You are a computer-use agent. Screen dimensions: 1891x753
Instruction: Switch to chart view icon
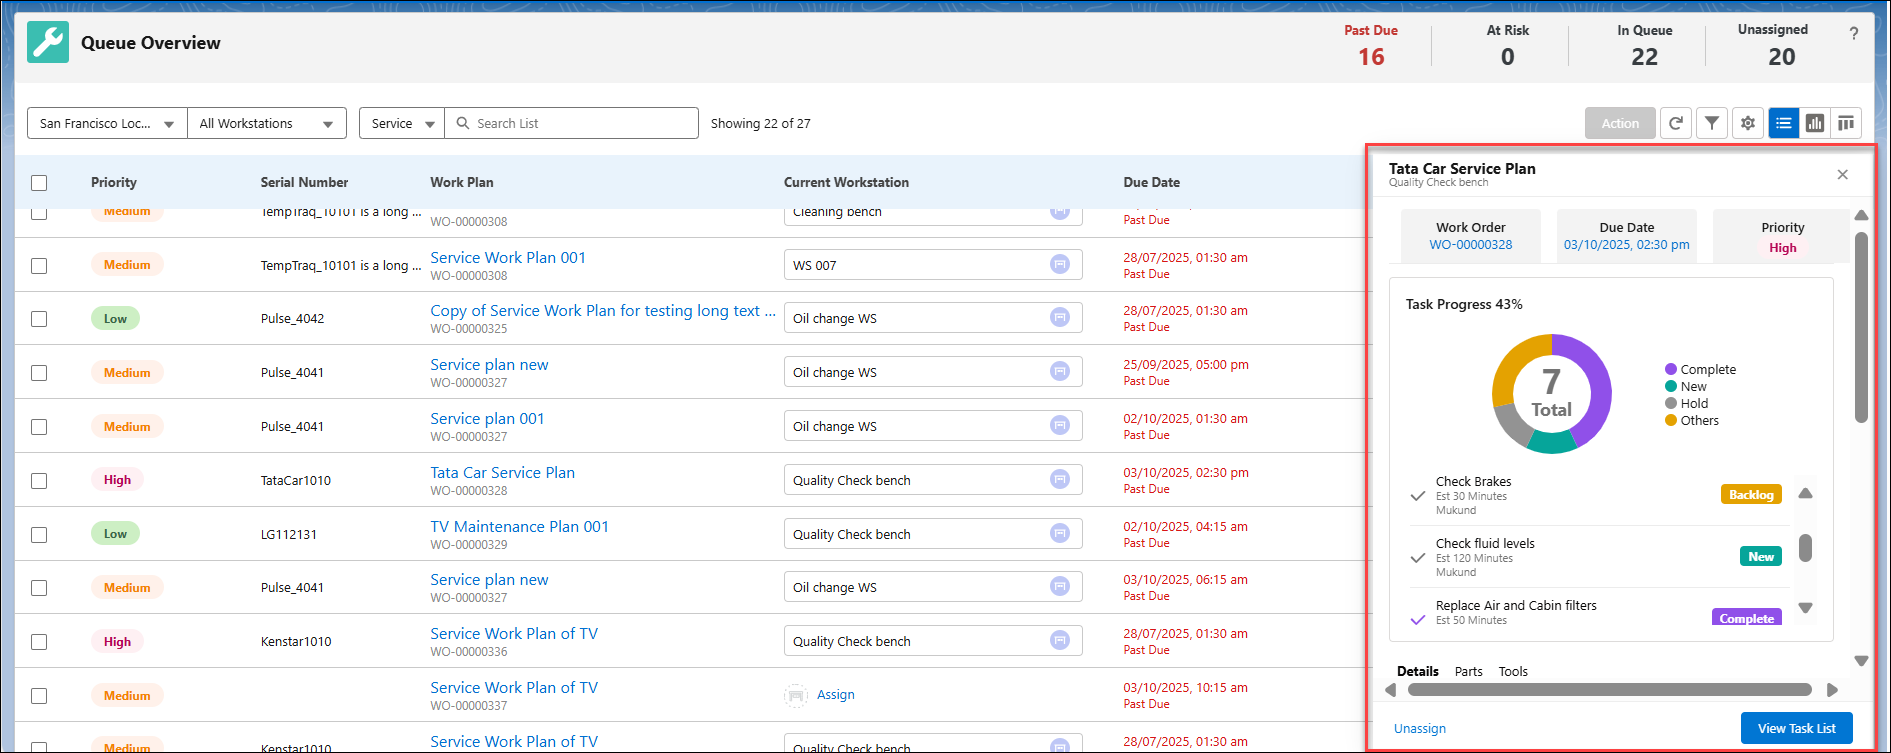point(1815,123)
